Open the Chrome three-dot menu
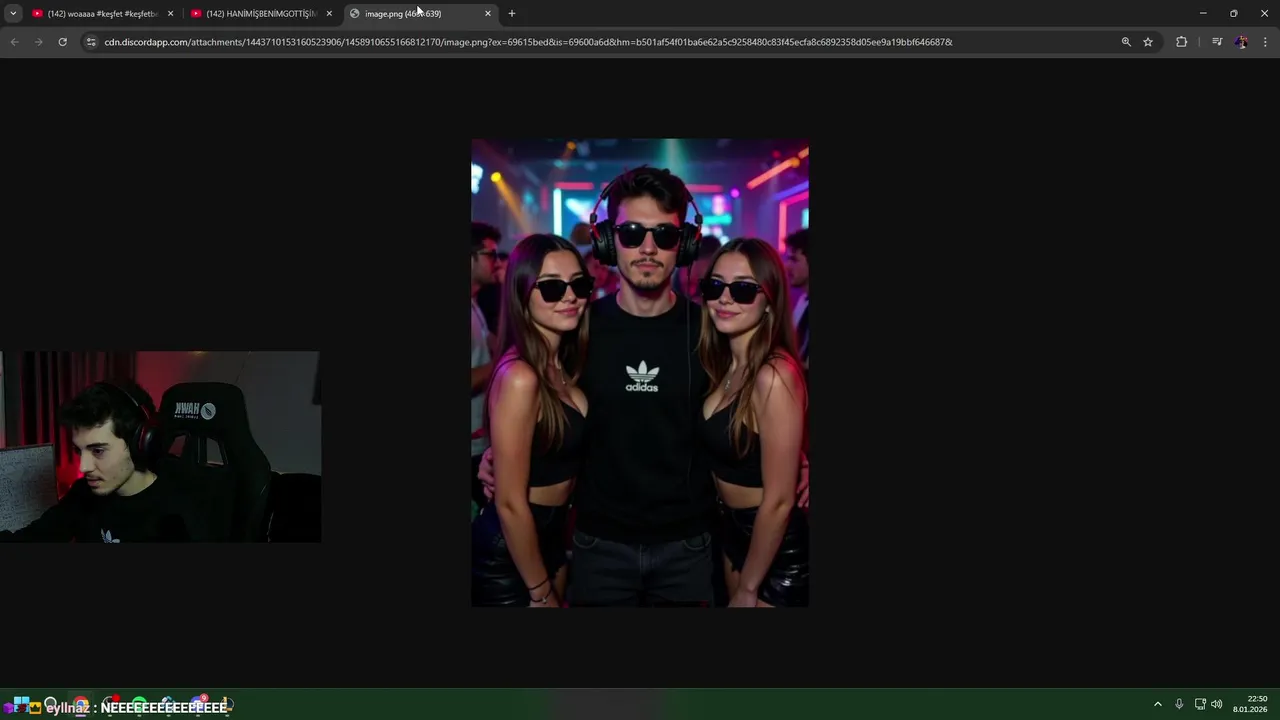 tap(1265, 42)
